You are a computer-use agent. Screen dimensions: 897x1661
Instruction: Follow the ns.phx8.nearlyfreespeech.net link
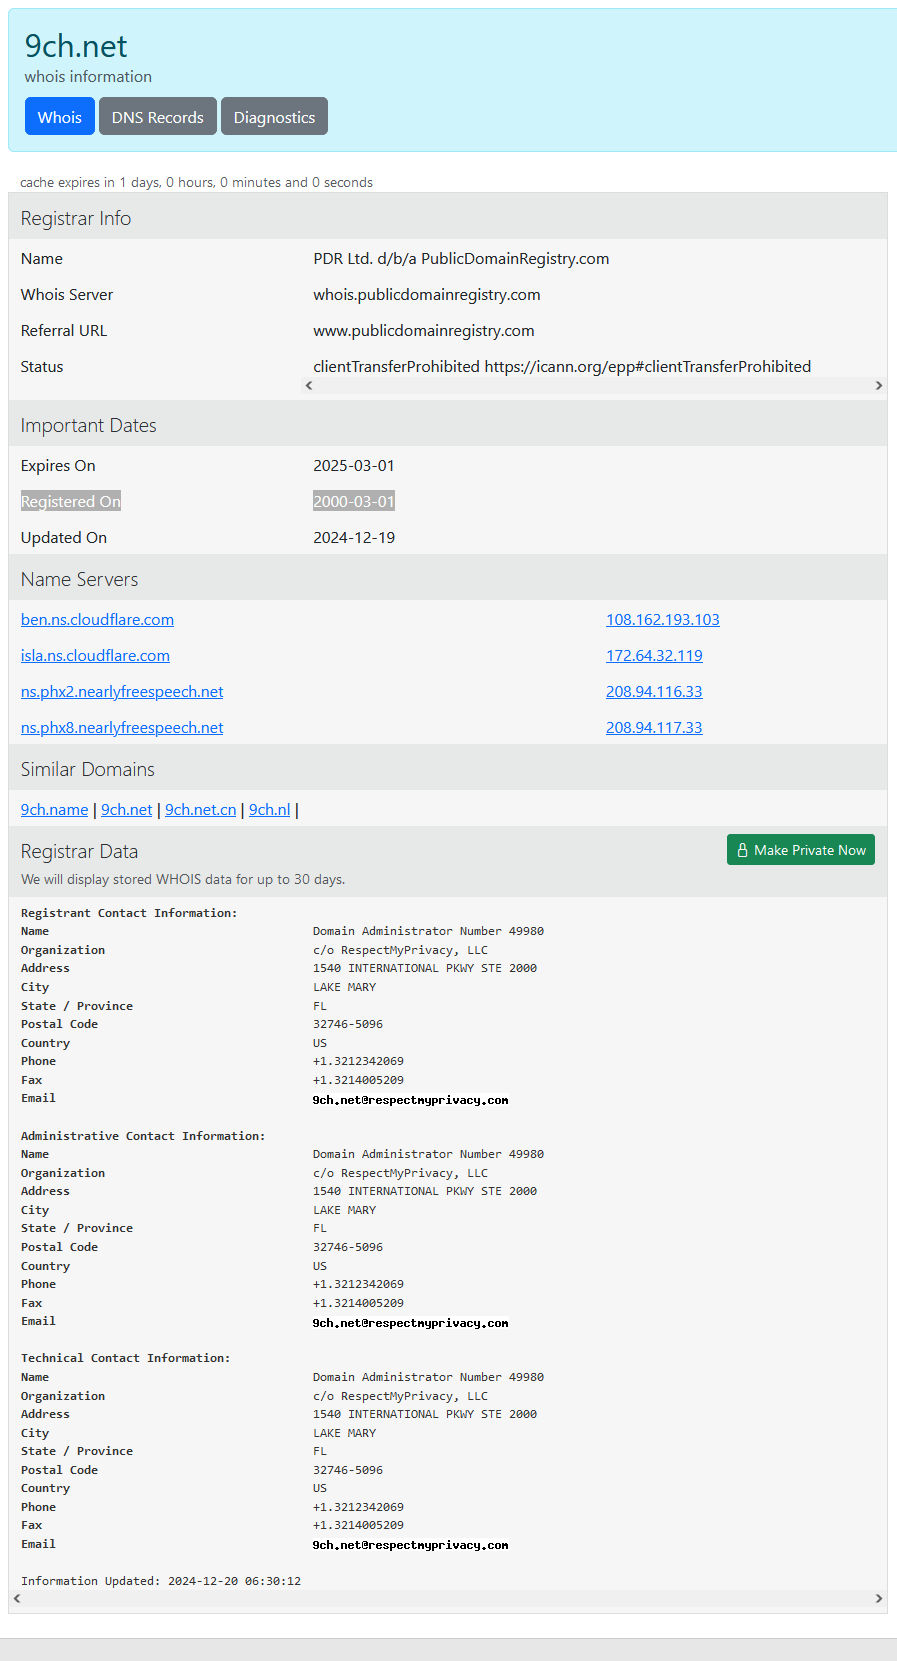tap(122, 728)
